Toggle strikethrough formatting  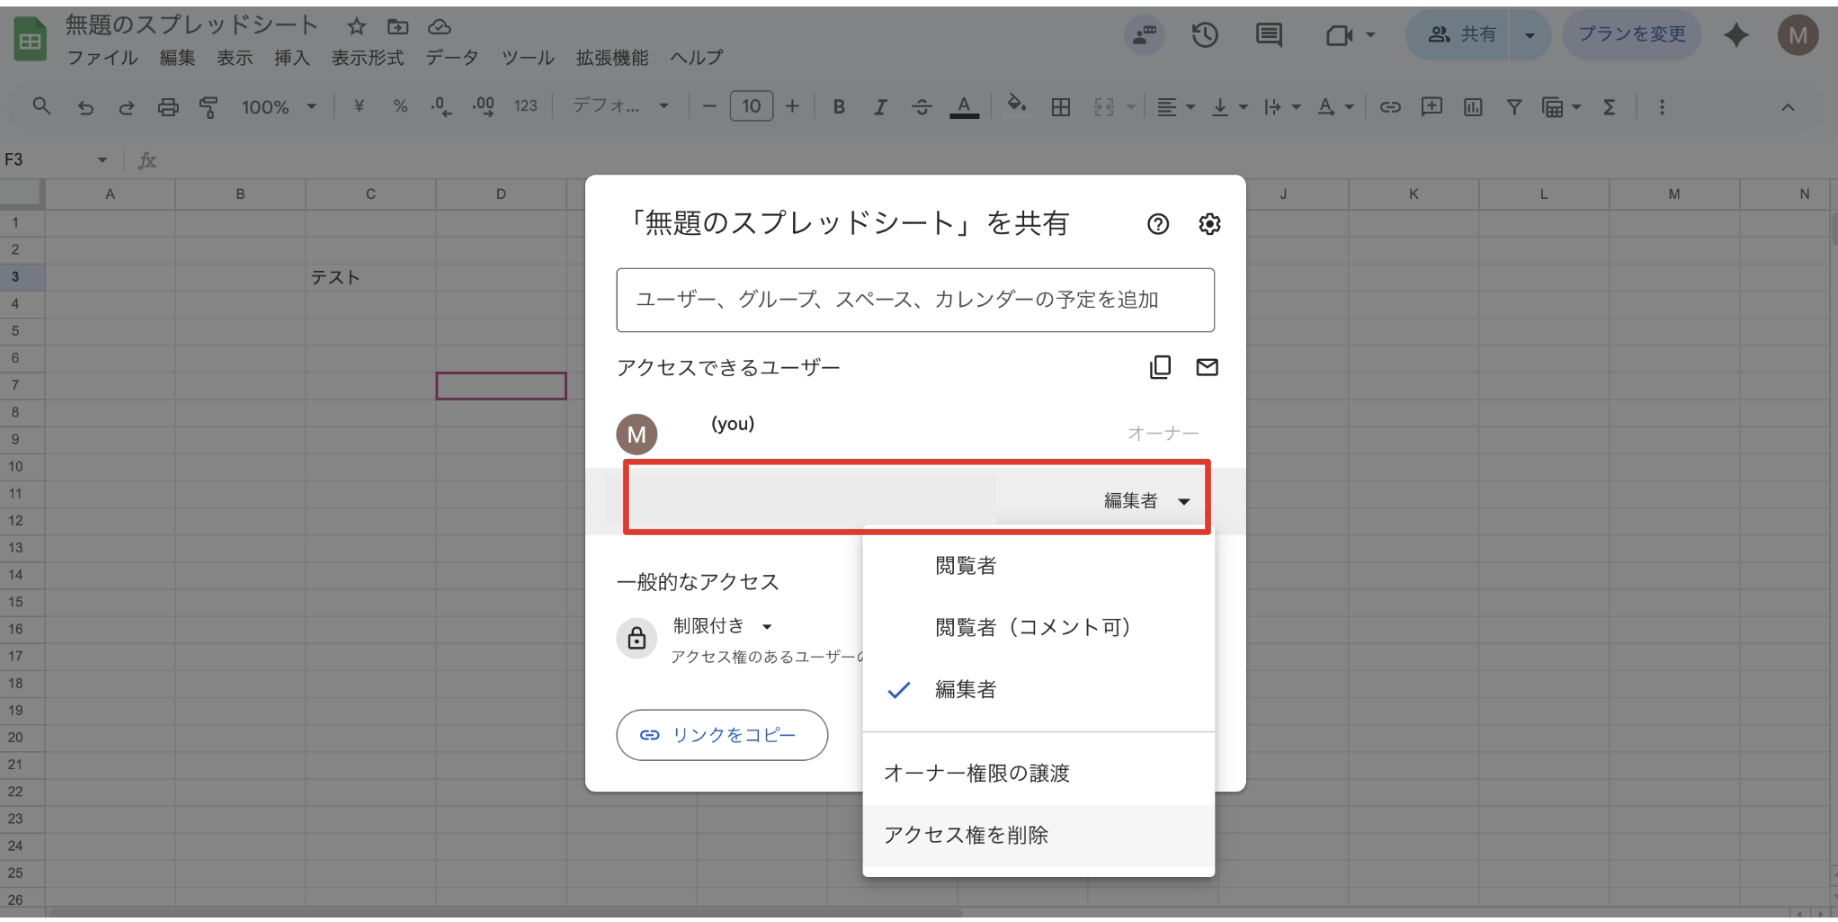[x=922, y=107]
